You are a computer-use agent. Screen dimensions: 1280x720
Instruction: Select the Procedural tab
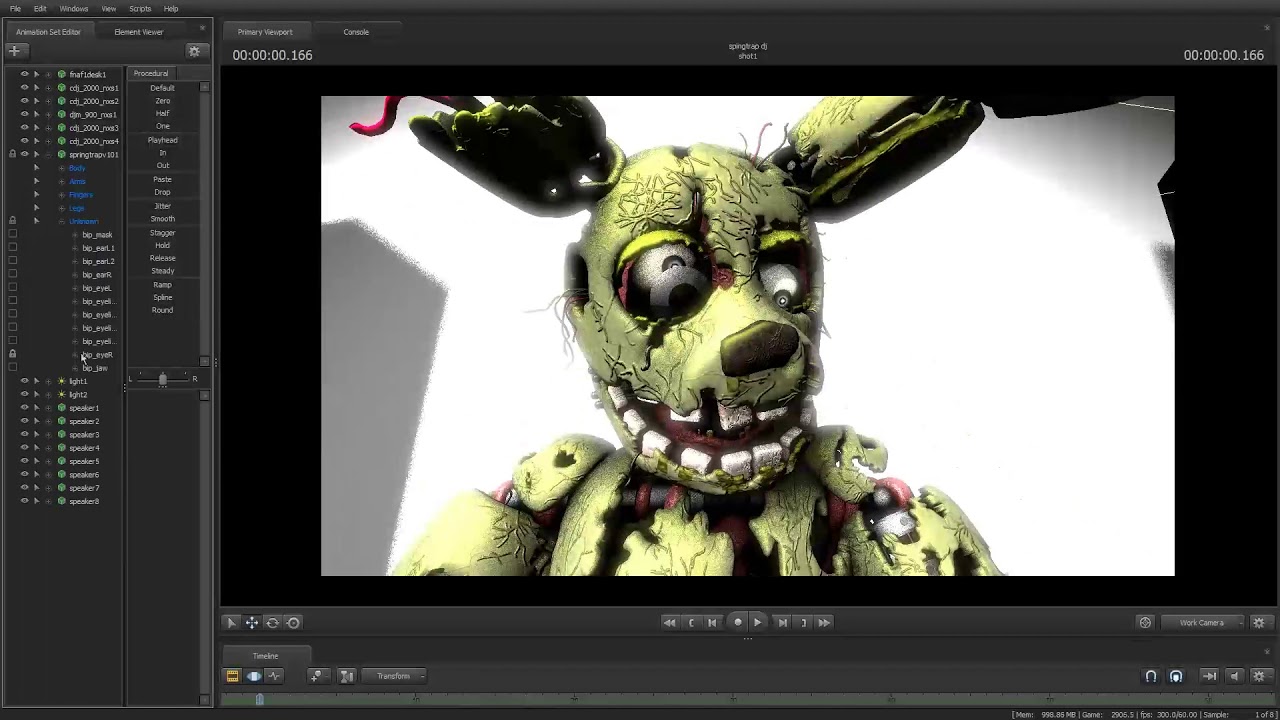[x=151, y=73]
